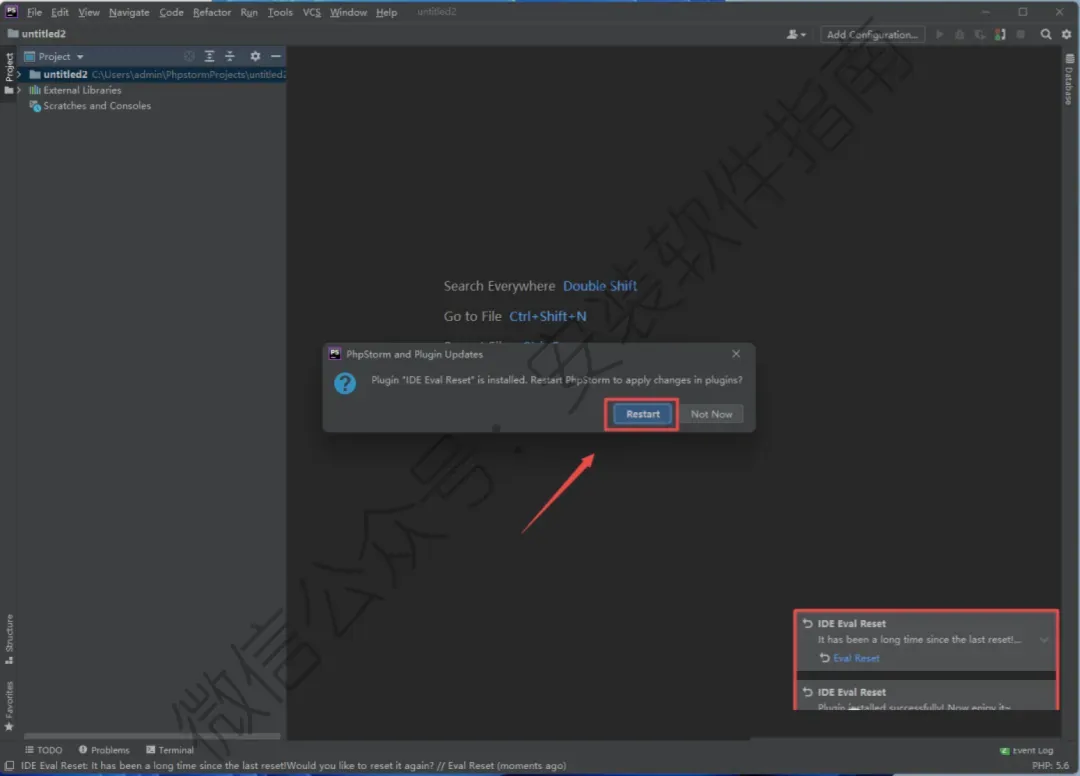Close the PhpStorm and Plugin Updates dialog
Screen dimensions: 1080x776
736,354
